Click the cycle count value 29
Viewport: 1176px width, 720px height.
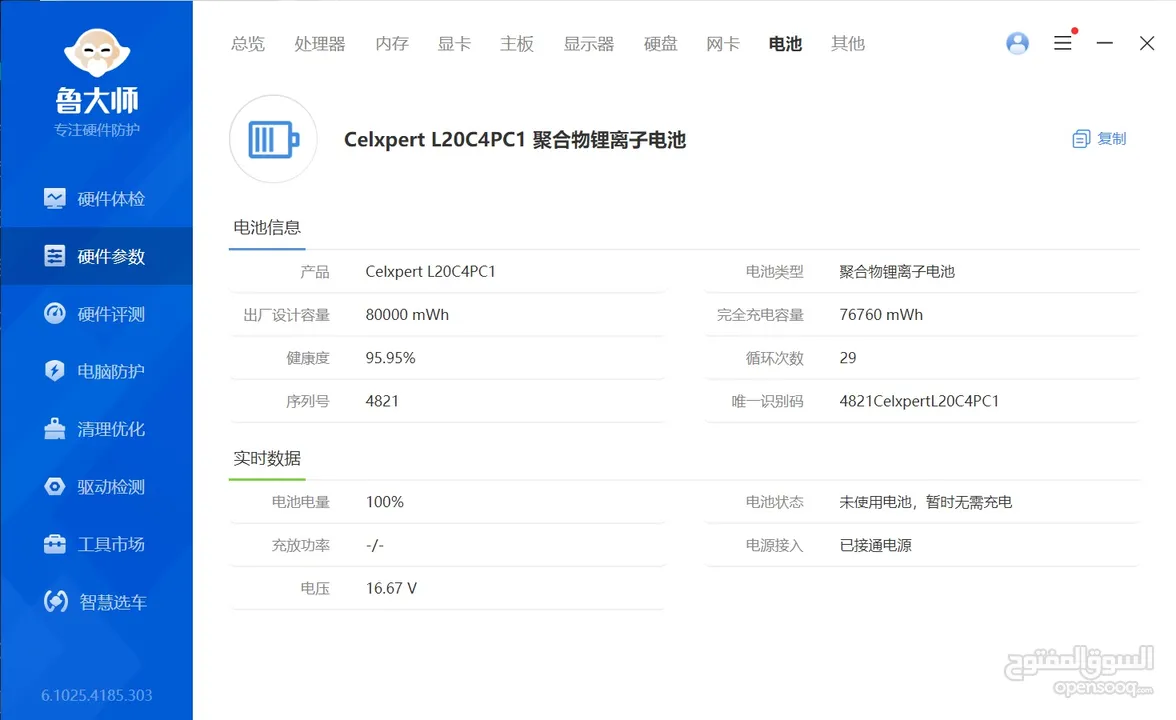848,358
